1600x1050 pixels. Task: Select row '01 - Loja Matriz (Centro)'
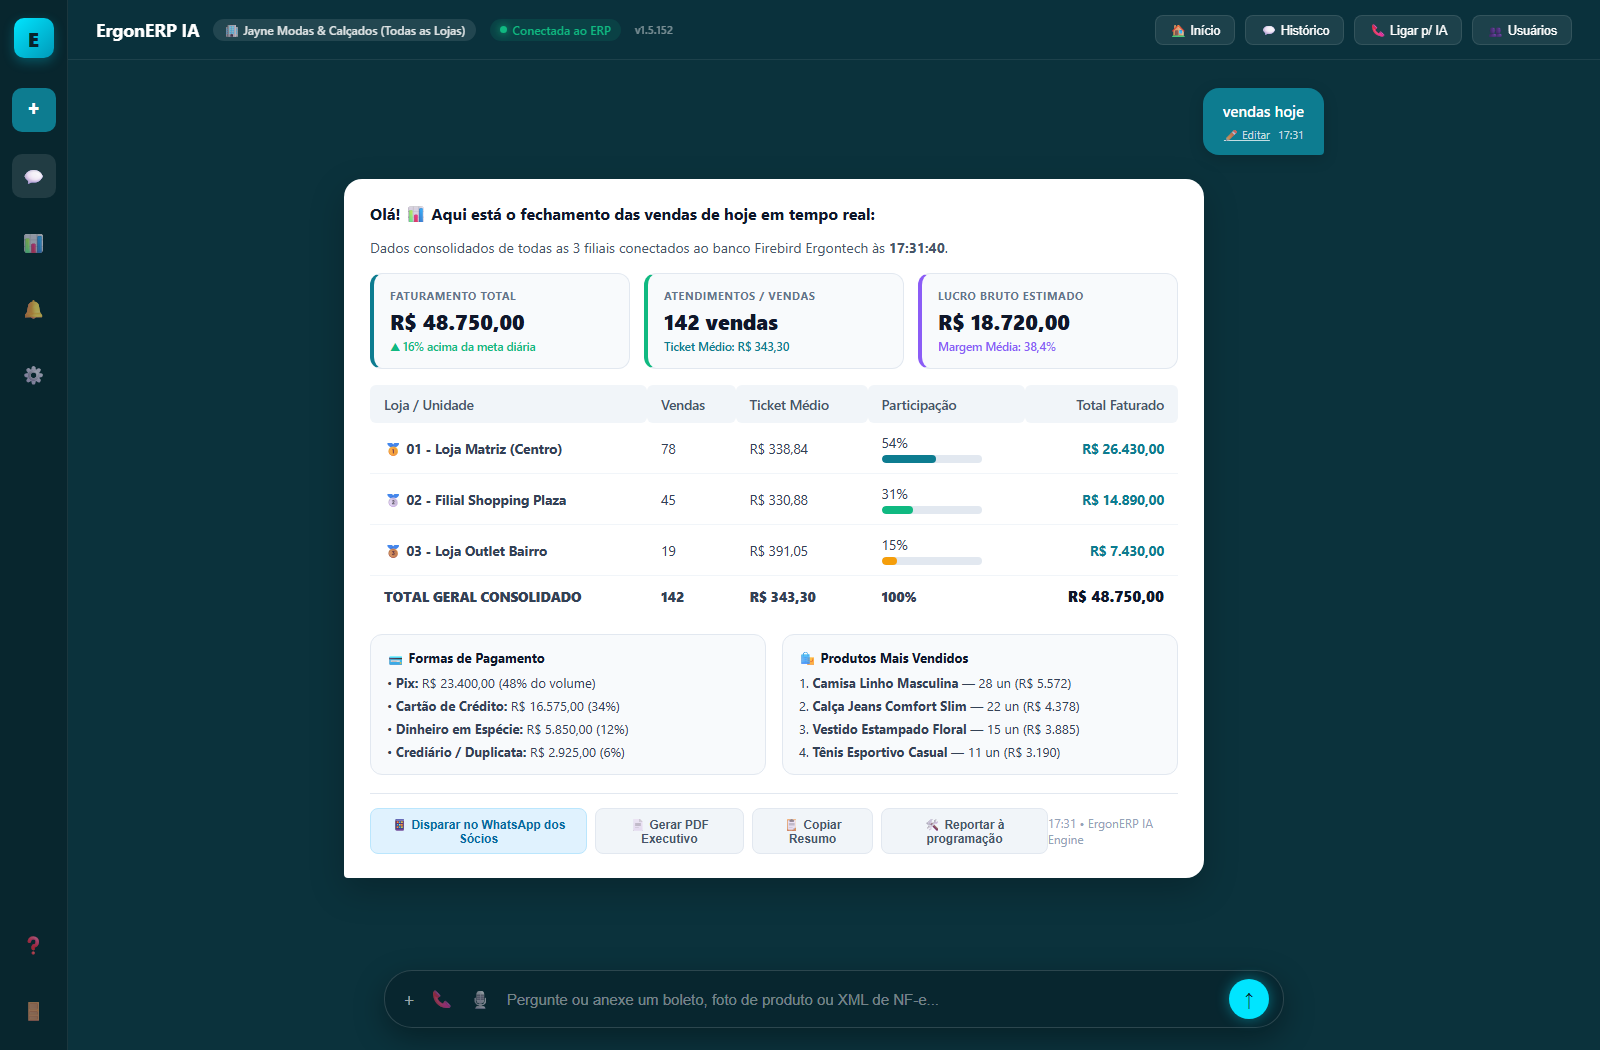point(774,449)
